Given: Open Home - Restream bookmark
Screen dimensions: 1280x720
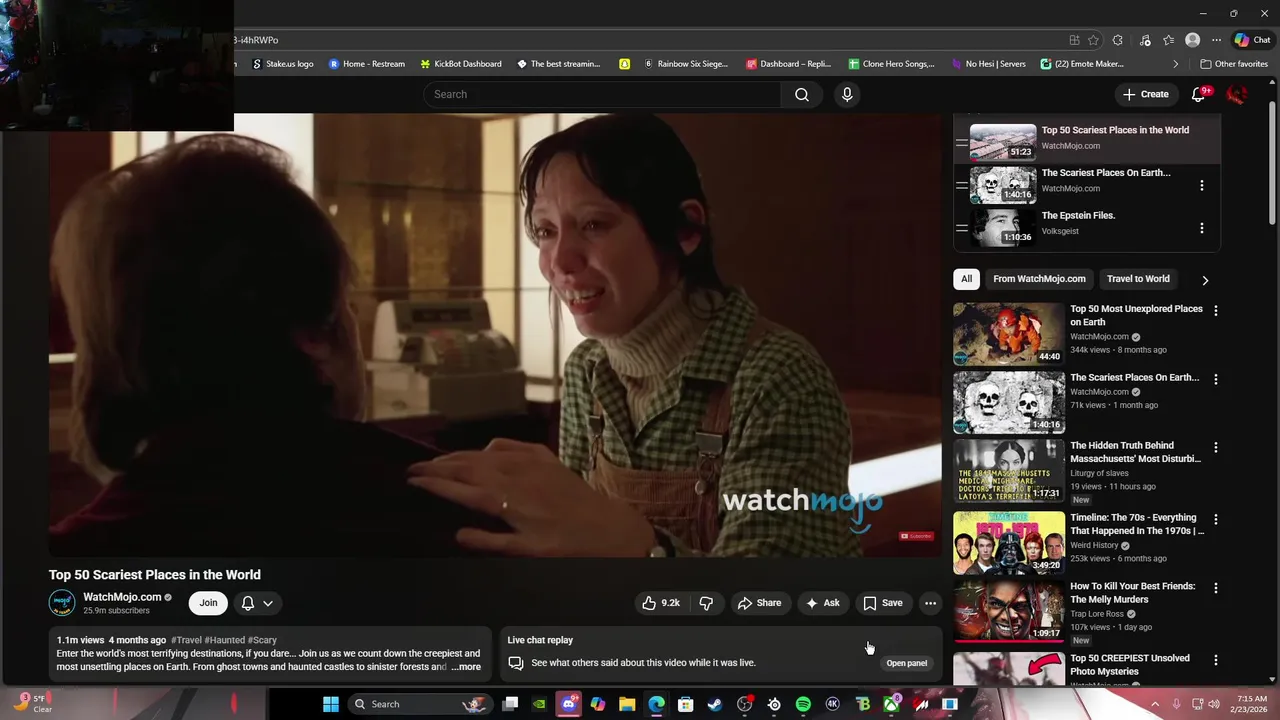Looking at the screenshot, I should tap(367, 64).
